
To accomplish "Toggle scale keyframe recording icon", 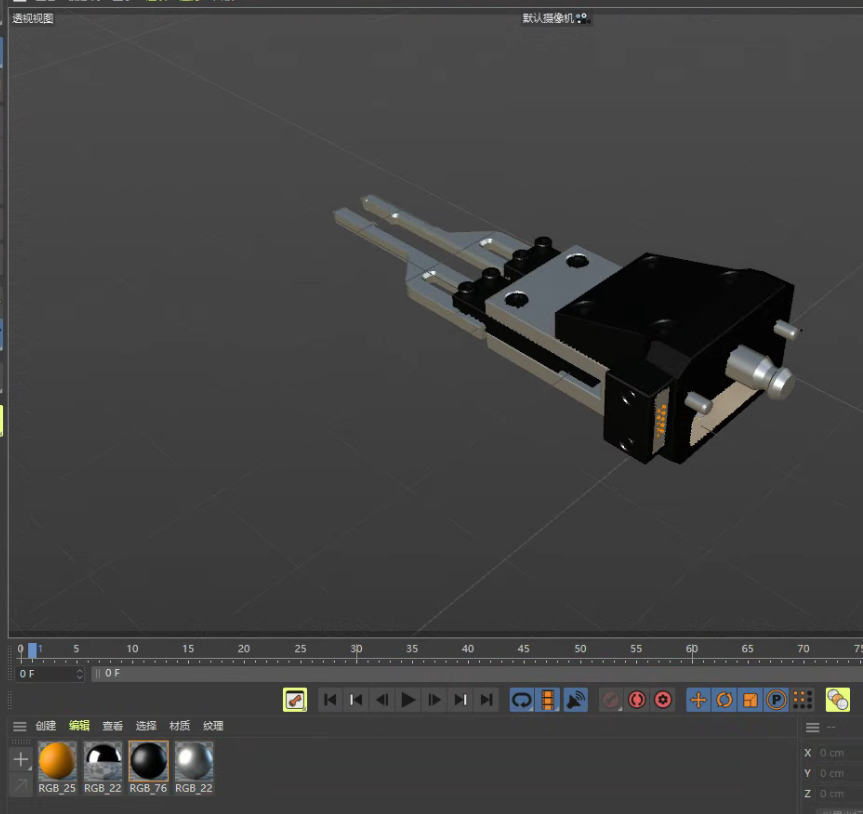I will (x=750, y=700).
